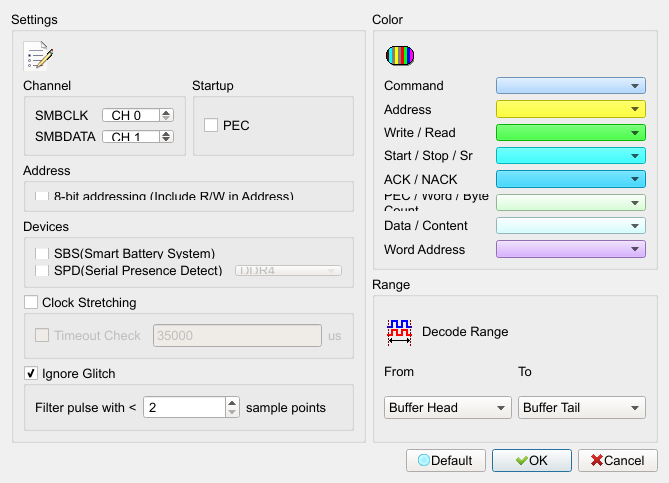Open the Buffer Head range dropdown
Image resolution: width=669 pixels, height=483 pixels.
pyautogui.click(x=448, y=407)
